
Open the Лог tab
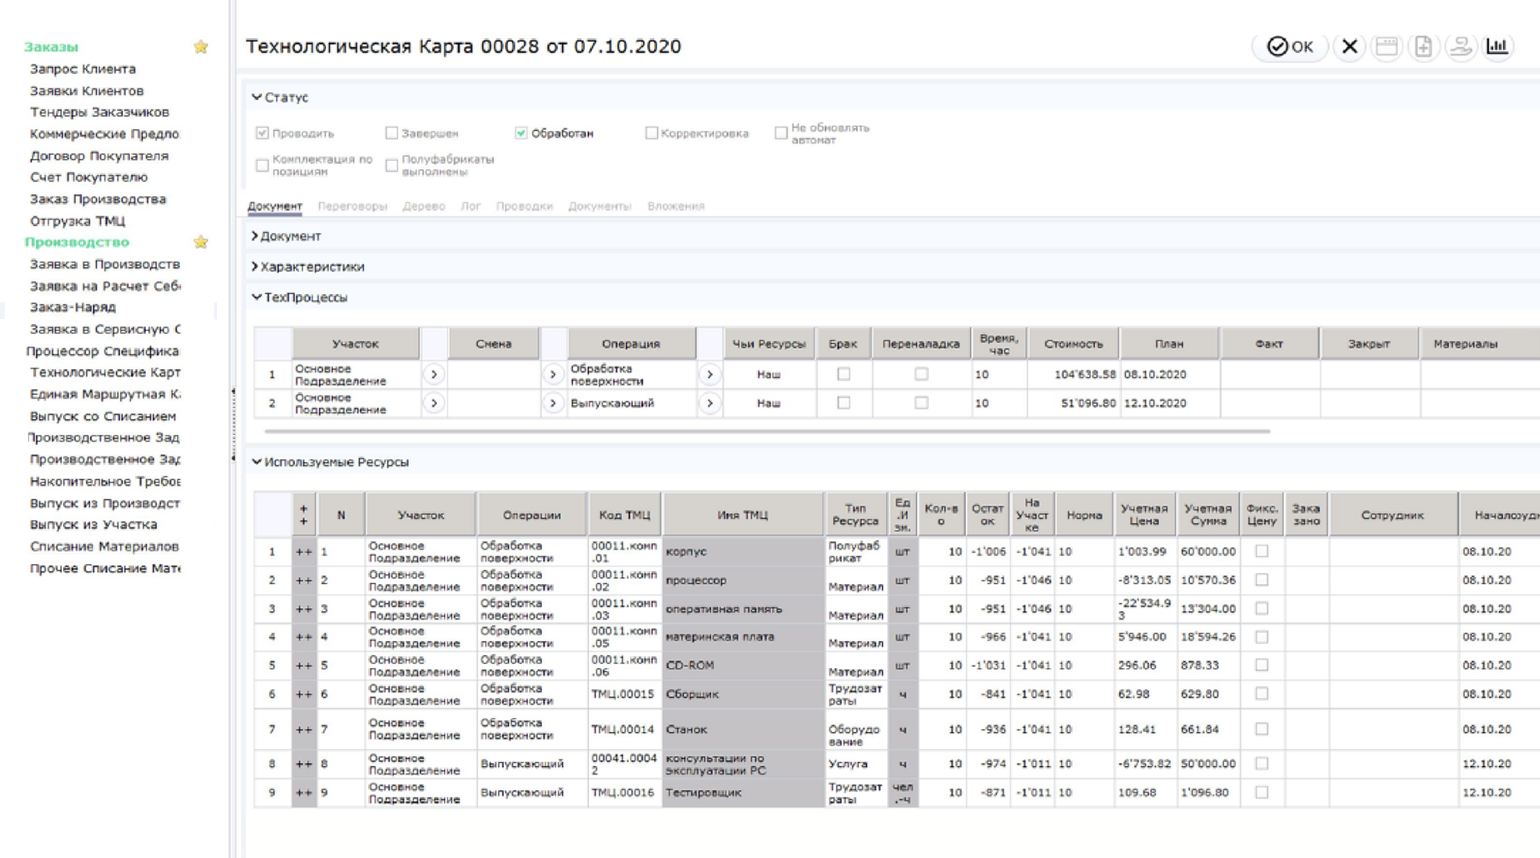471,206
